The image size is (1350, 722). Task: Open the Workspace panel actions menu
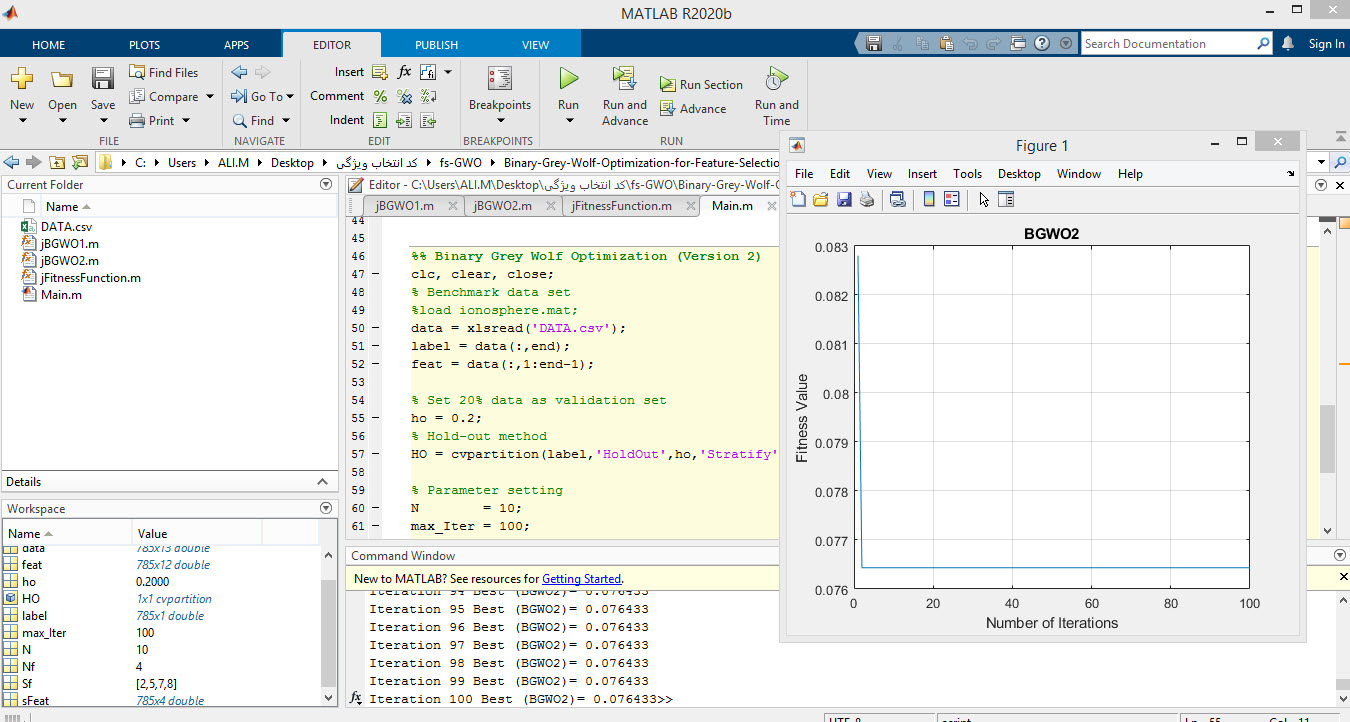tap(326, 508)
